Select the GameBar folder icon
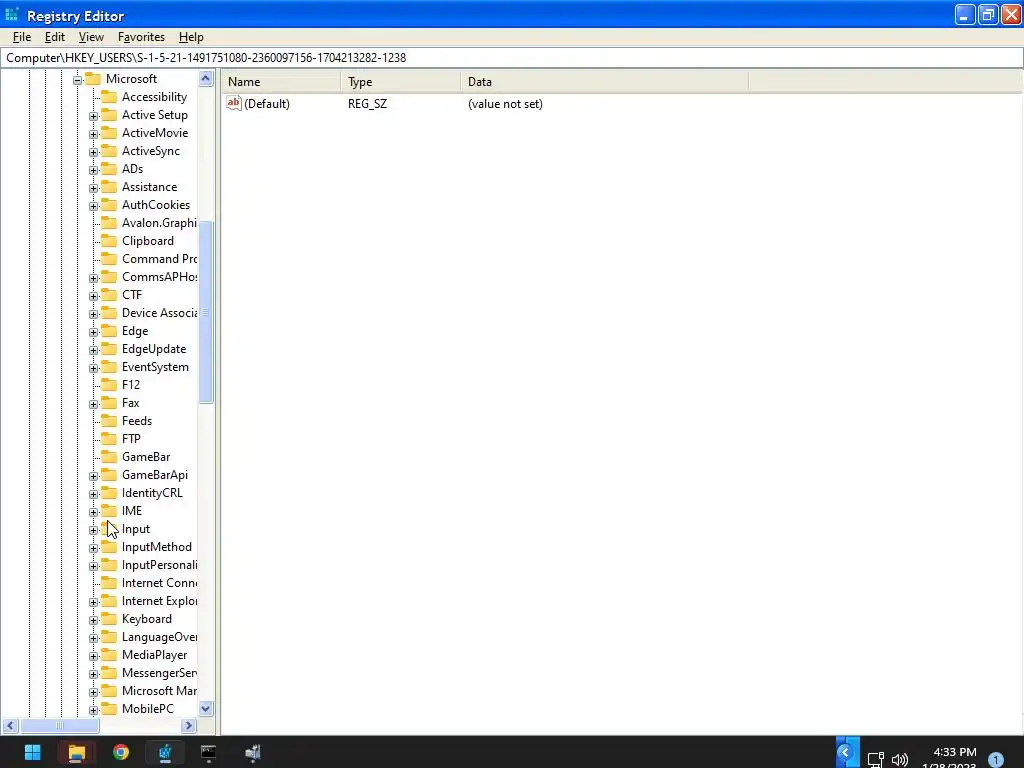The height and width of the screenshot is (768, 1024). [109, 456]
